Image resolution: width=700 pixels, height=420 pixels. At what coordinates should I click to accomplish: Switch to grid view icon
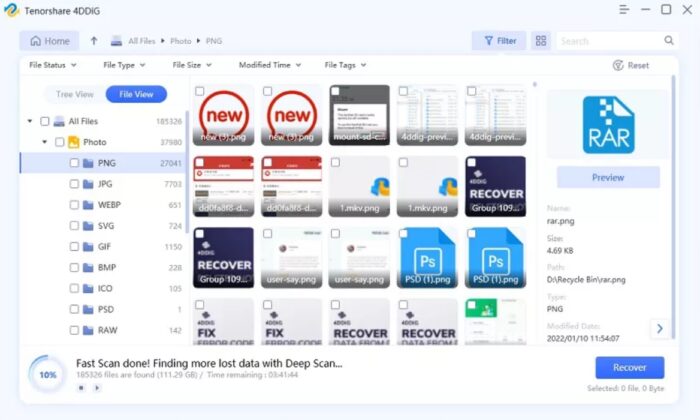[x=541, y=41]
